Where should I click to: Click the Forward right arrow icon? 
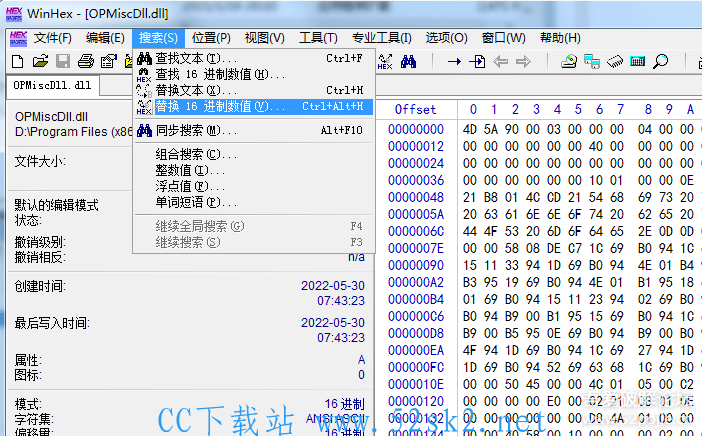pos(523,61)
